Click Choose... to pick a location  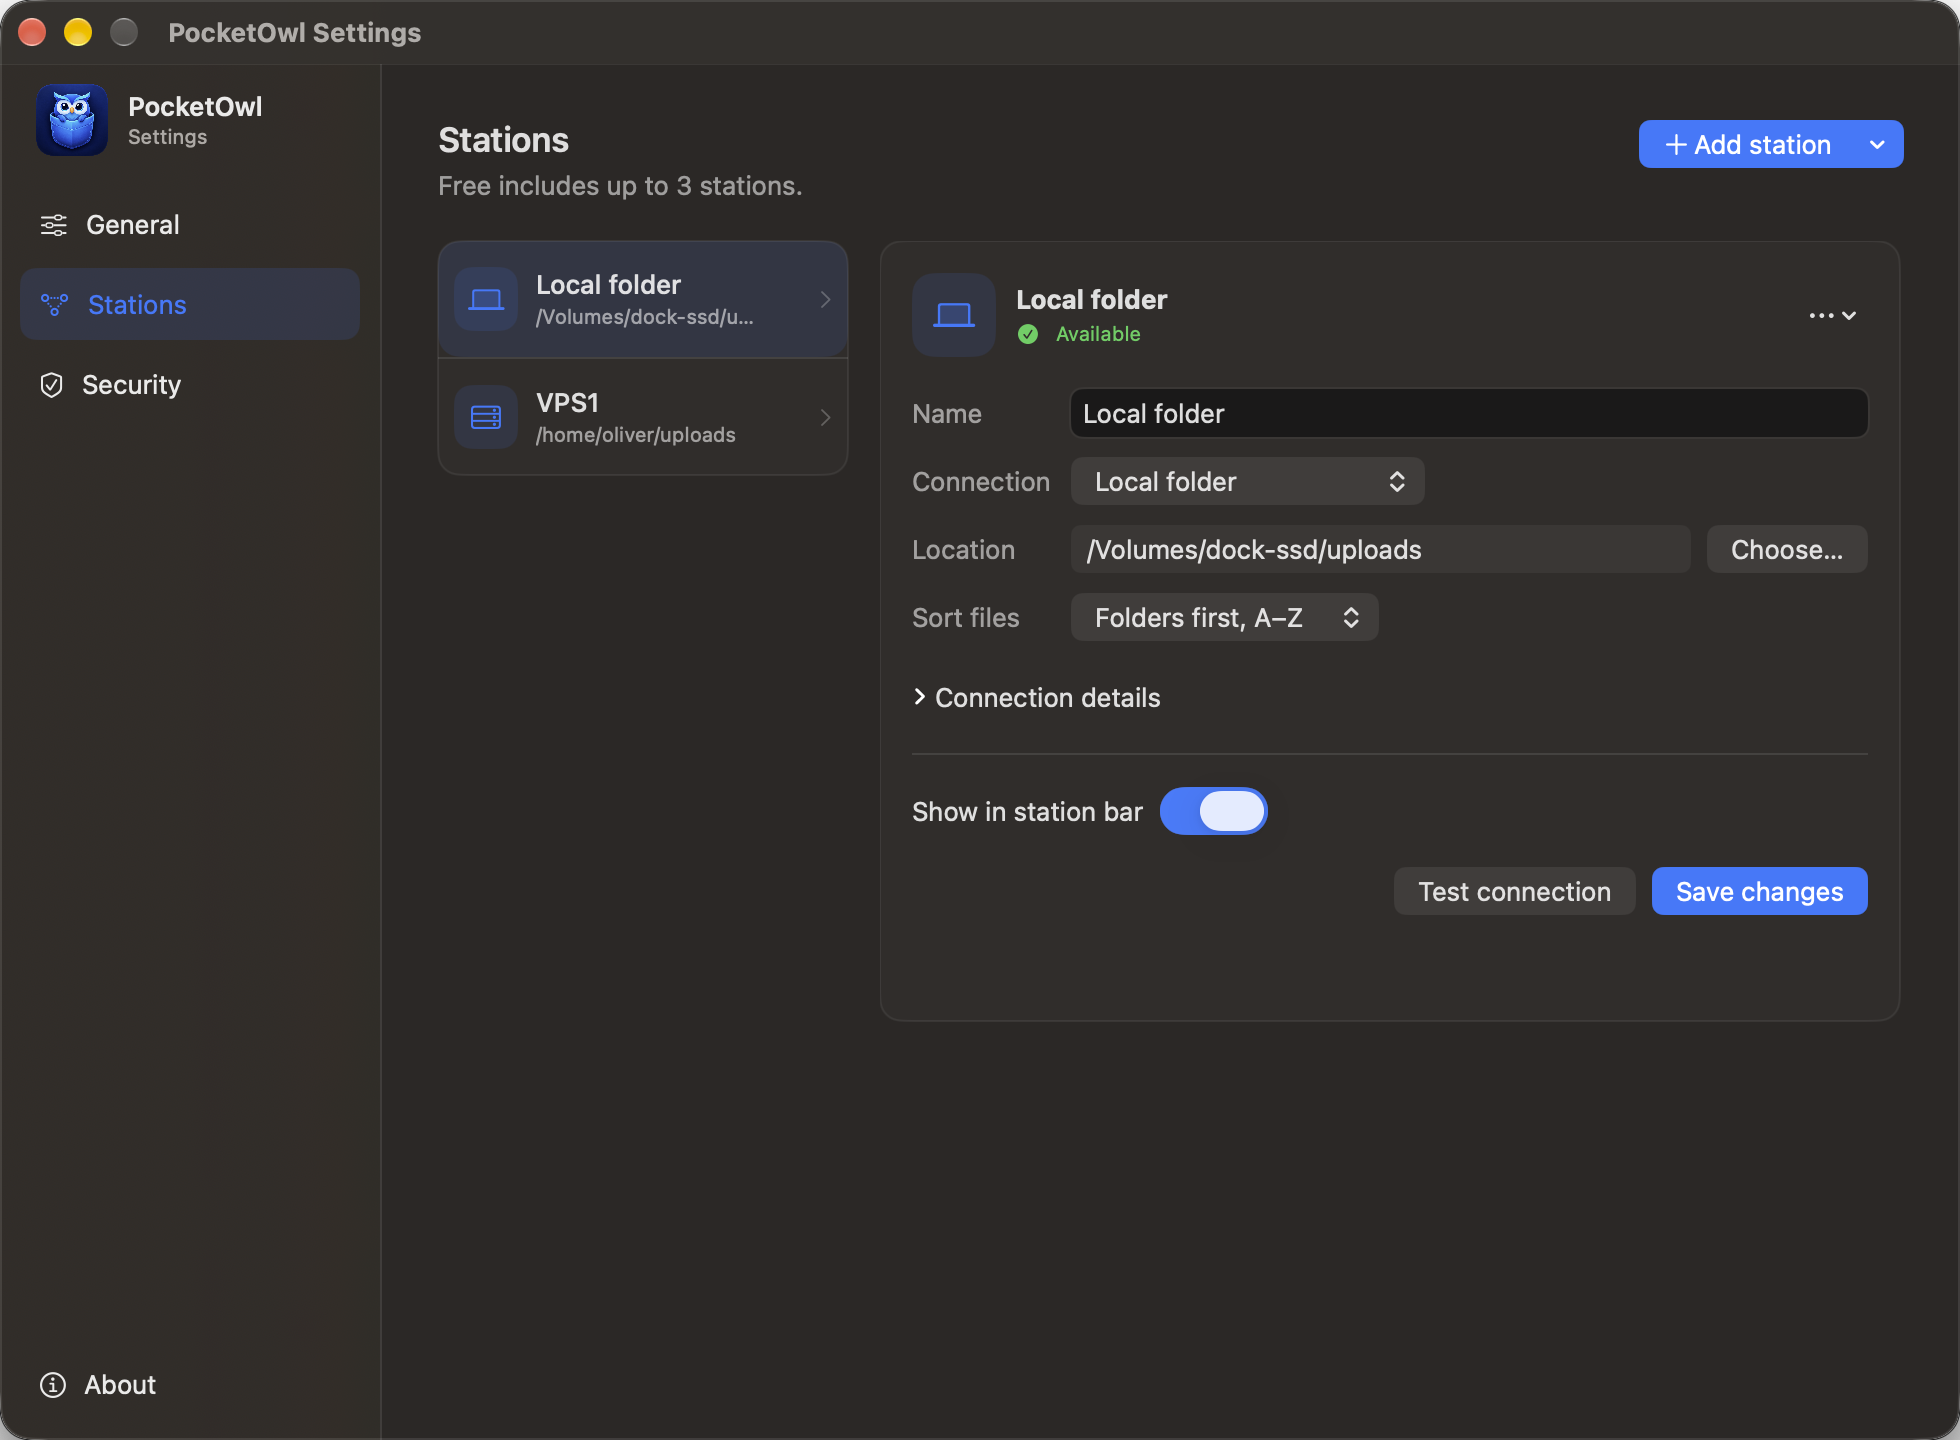coord(1787,550)
